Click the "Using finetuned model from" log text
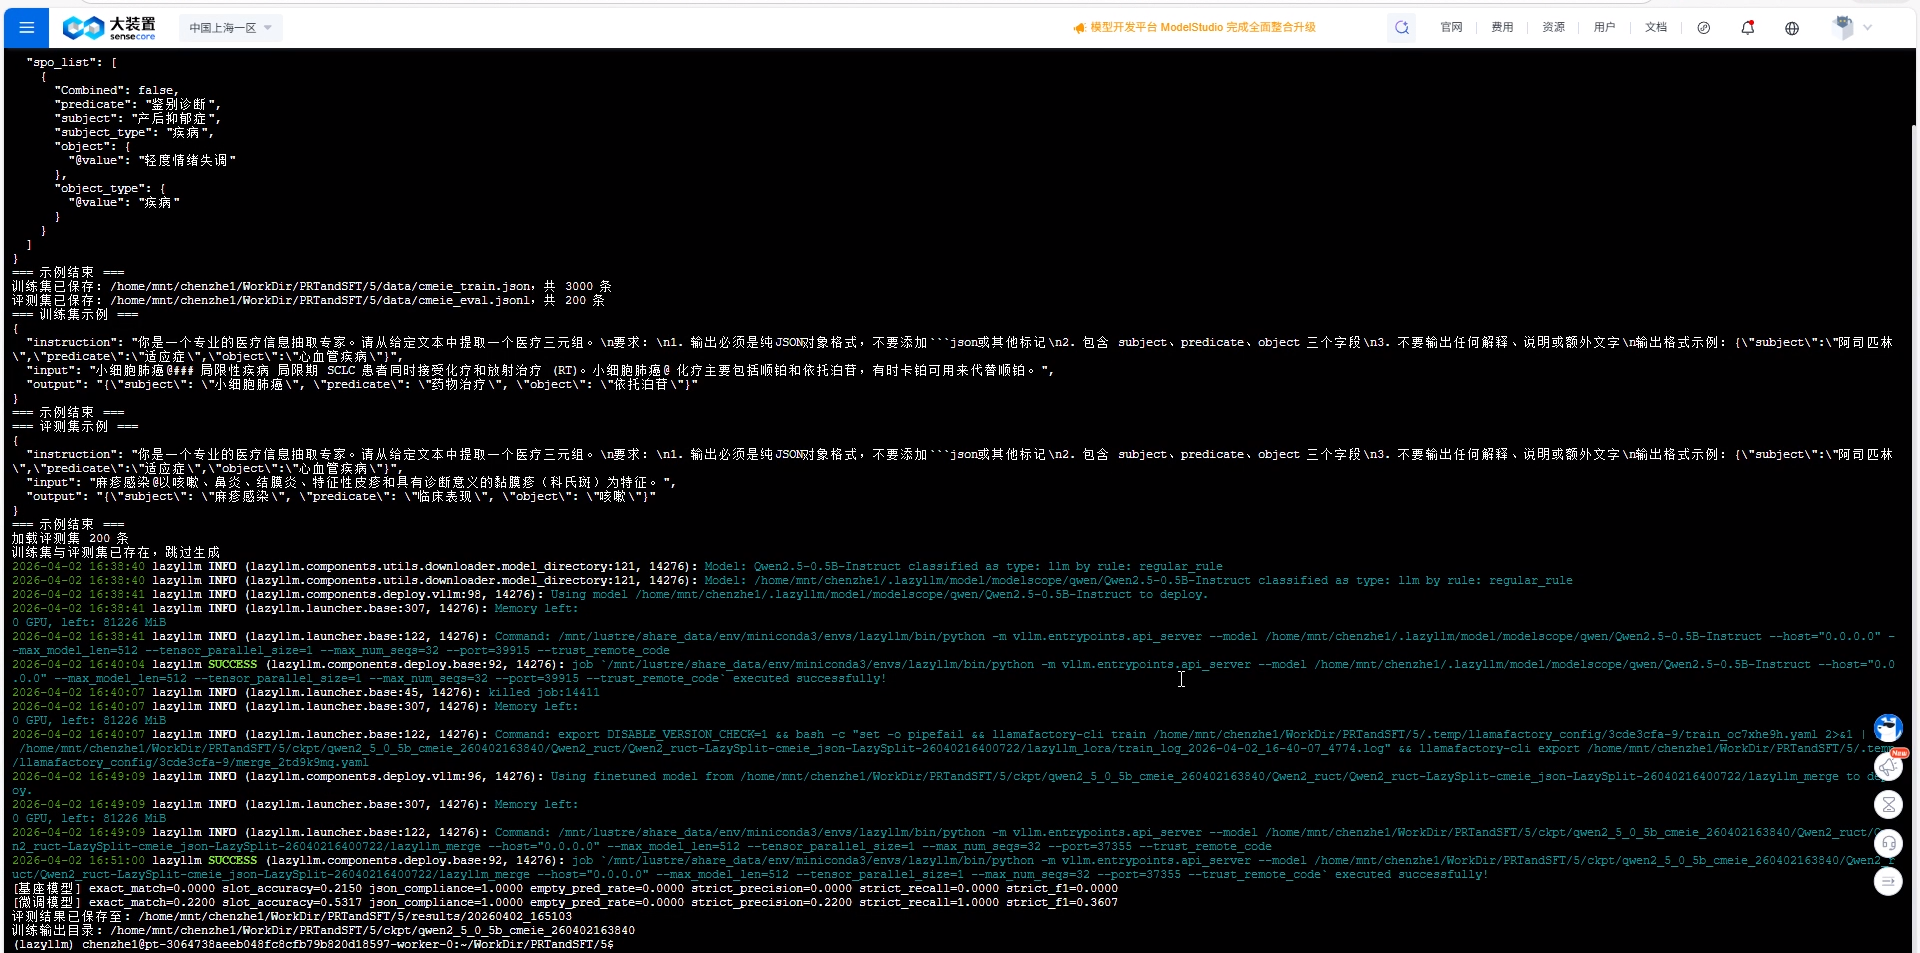This screenshot has height=953, width=1920. coord(642,776)
